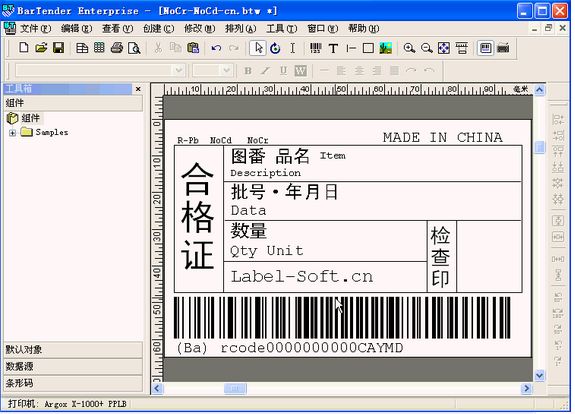Open the 排列 menu
The height and width of the screenshot is (414, 575).
(241, 29)
